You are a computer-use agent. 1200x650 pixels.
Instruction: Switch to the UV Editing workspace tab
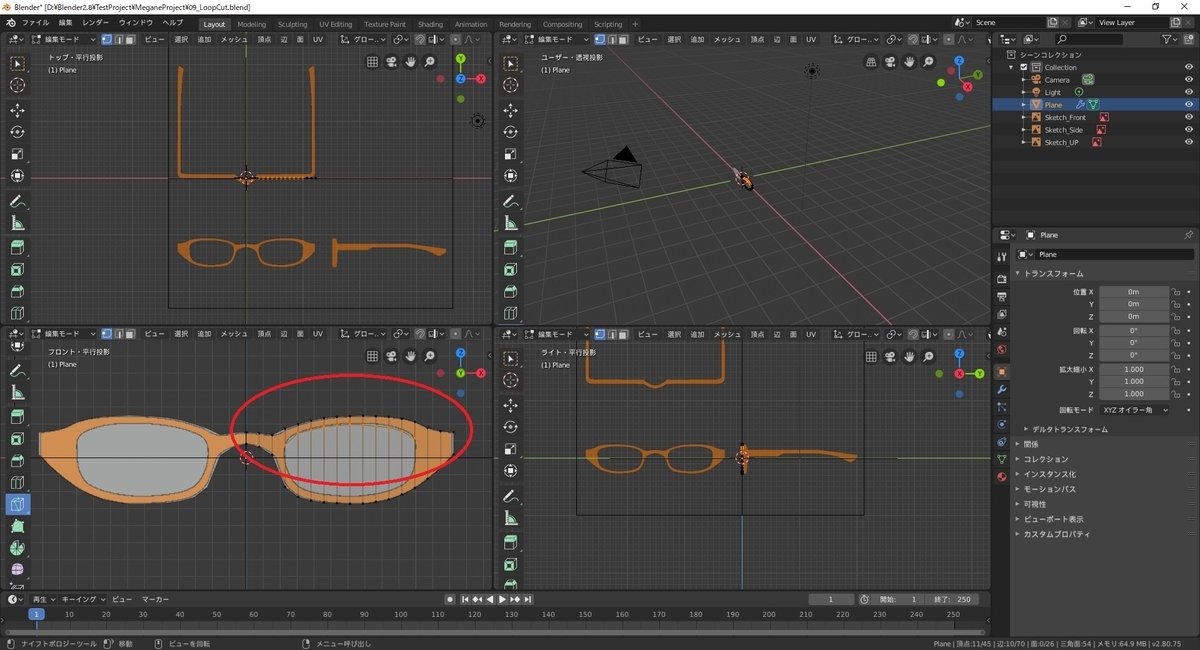coord(336,24)
